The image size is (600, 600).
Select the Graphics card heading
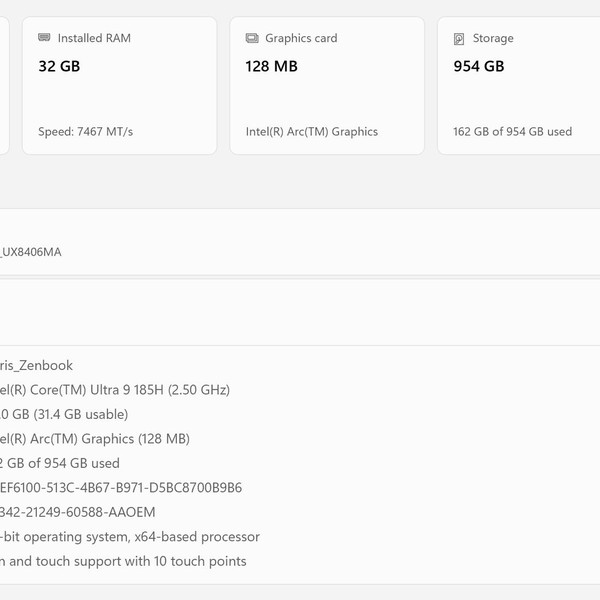(301, 38)
